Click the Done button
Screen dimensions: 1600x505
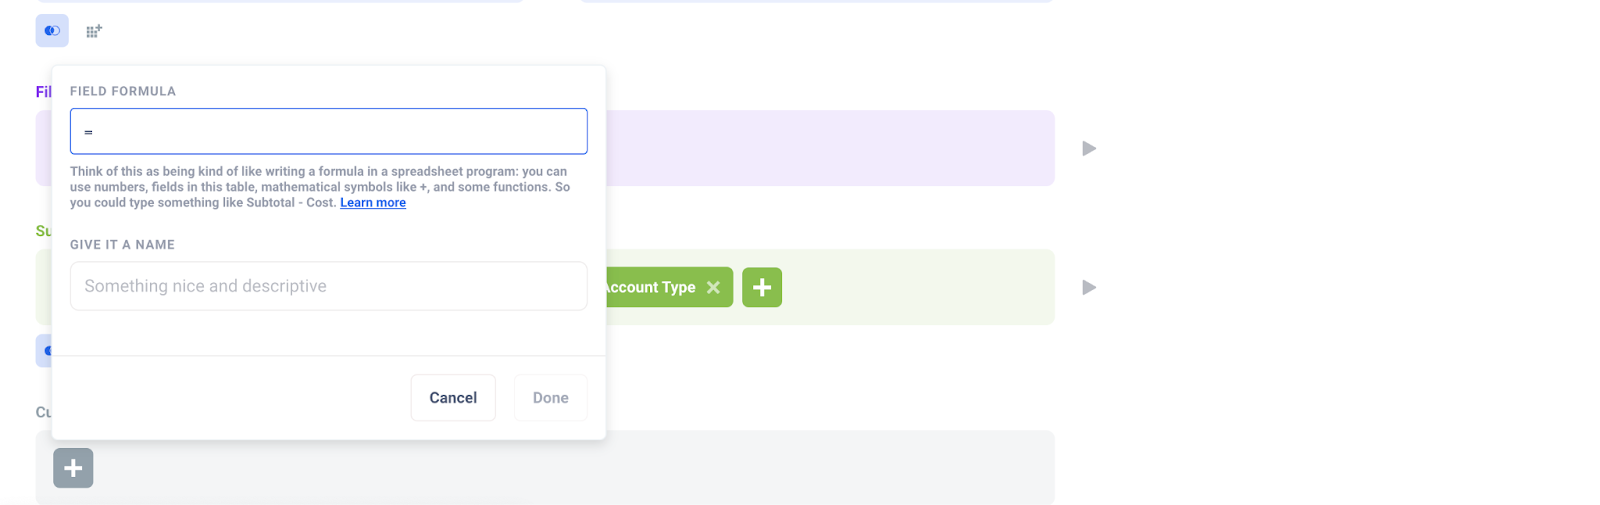(x=550, y=398)
